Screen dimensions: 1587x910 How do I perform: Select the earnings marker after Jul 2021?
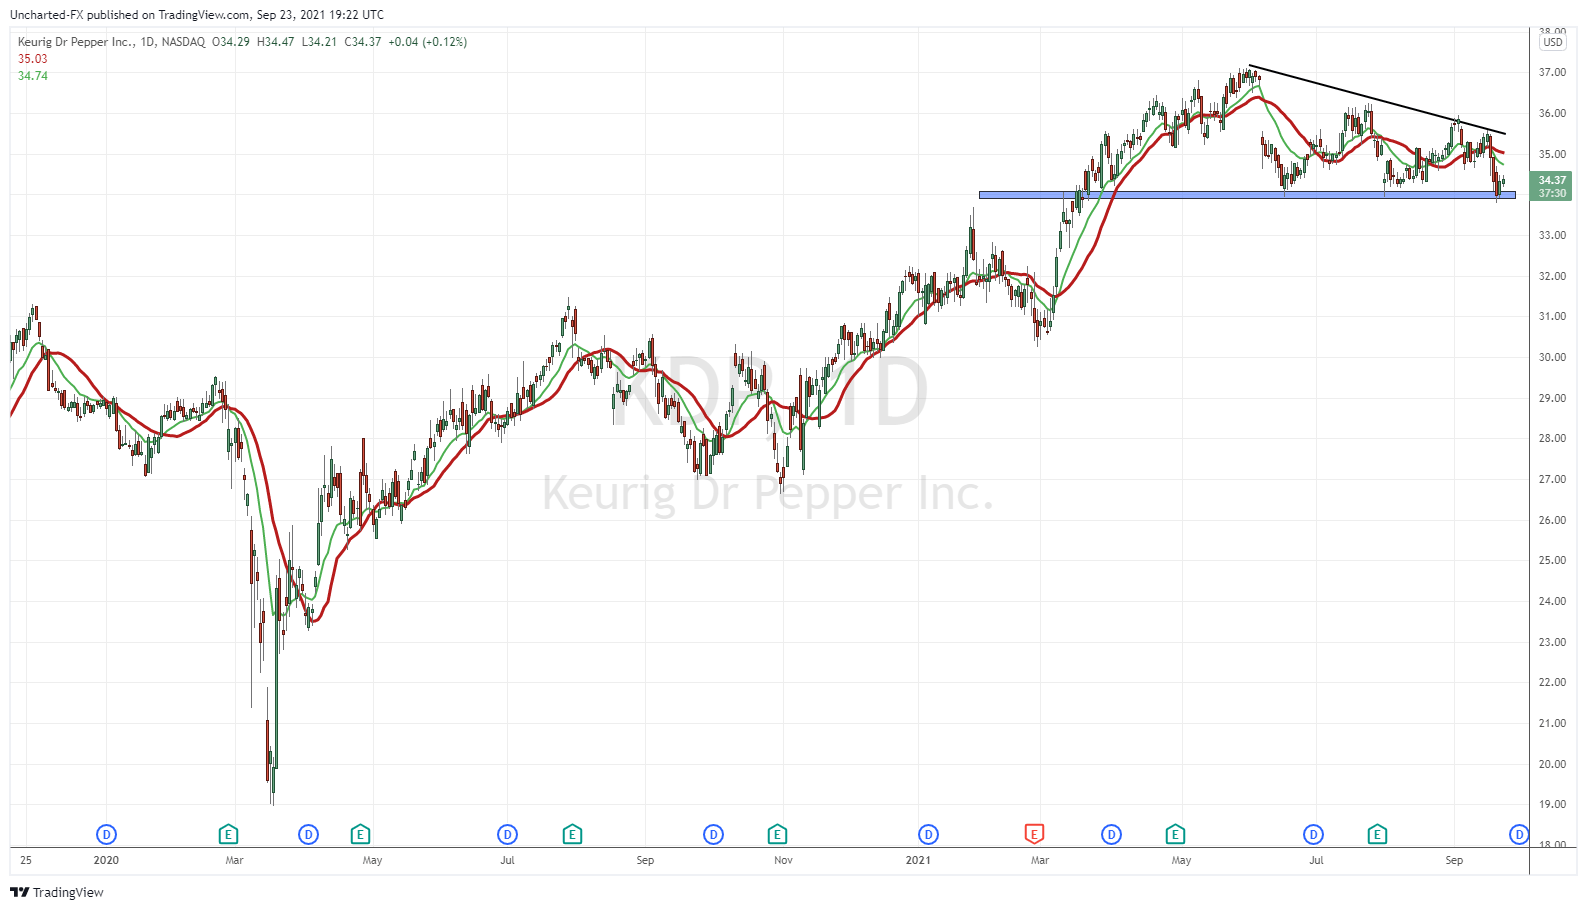(x=1377, y=834)
